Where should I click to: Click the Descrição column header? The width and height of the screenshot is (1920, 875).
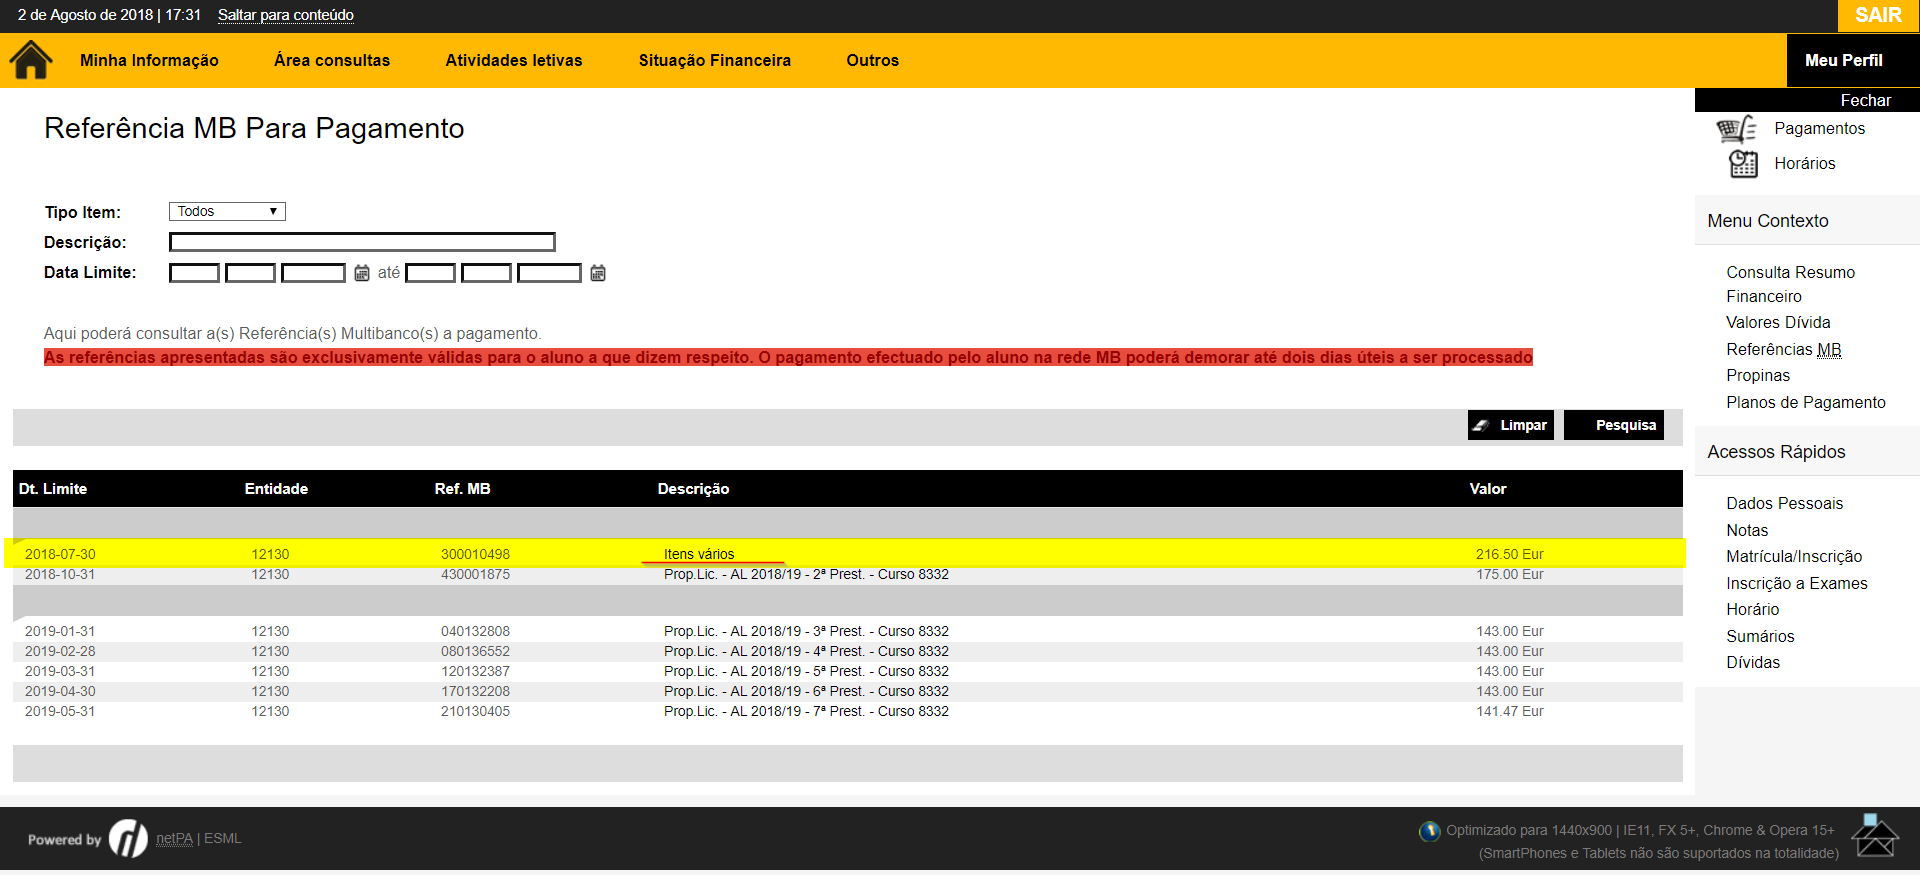point(693,489)
